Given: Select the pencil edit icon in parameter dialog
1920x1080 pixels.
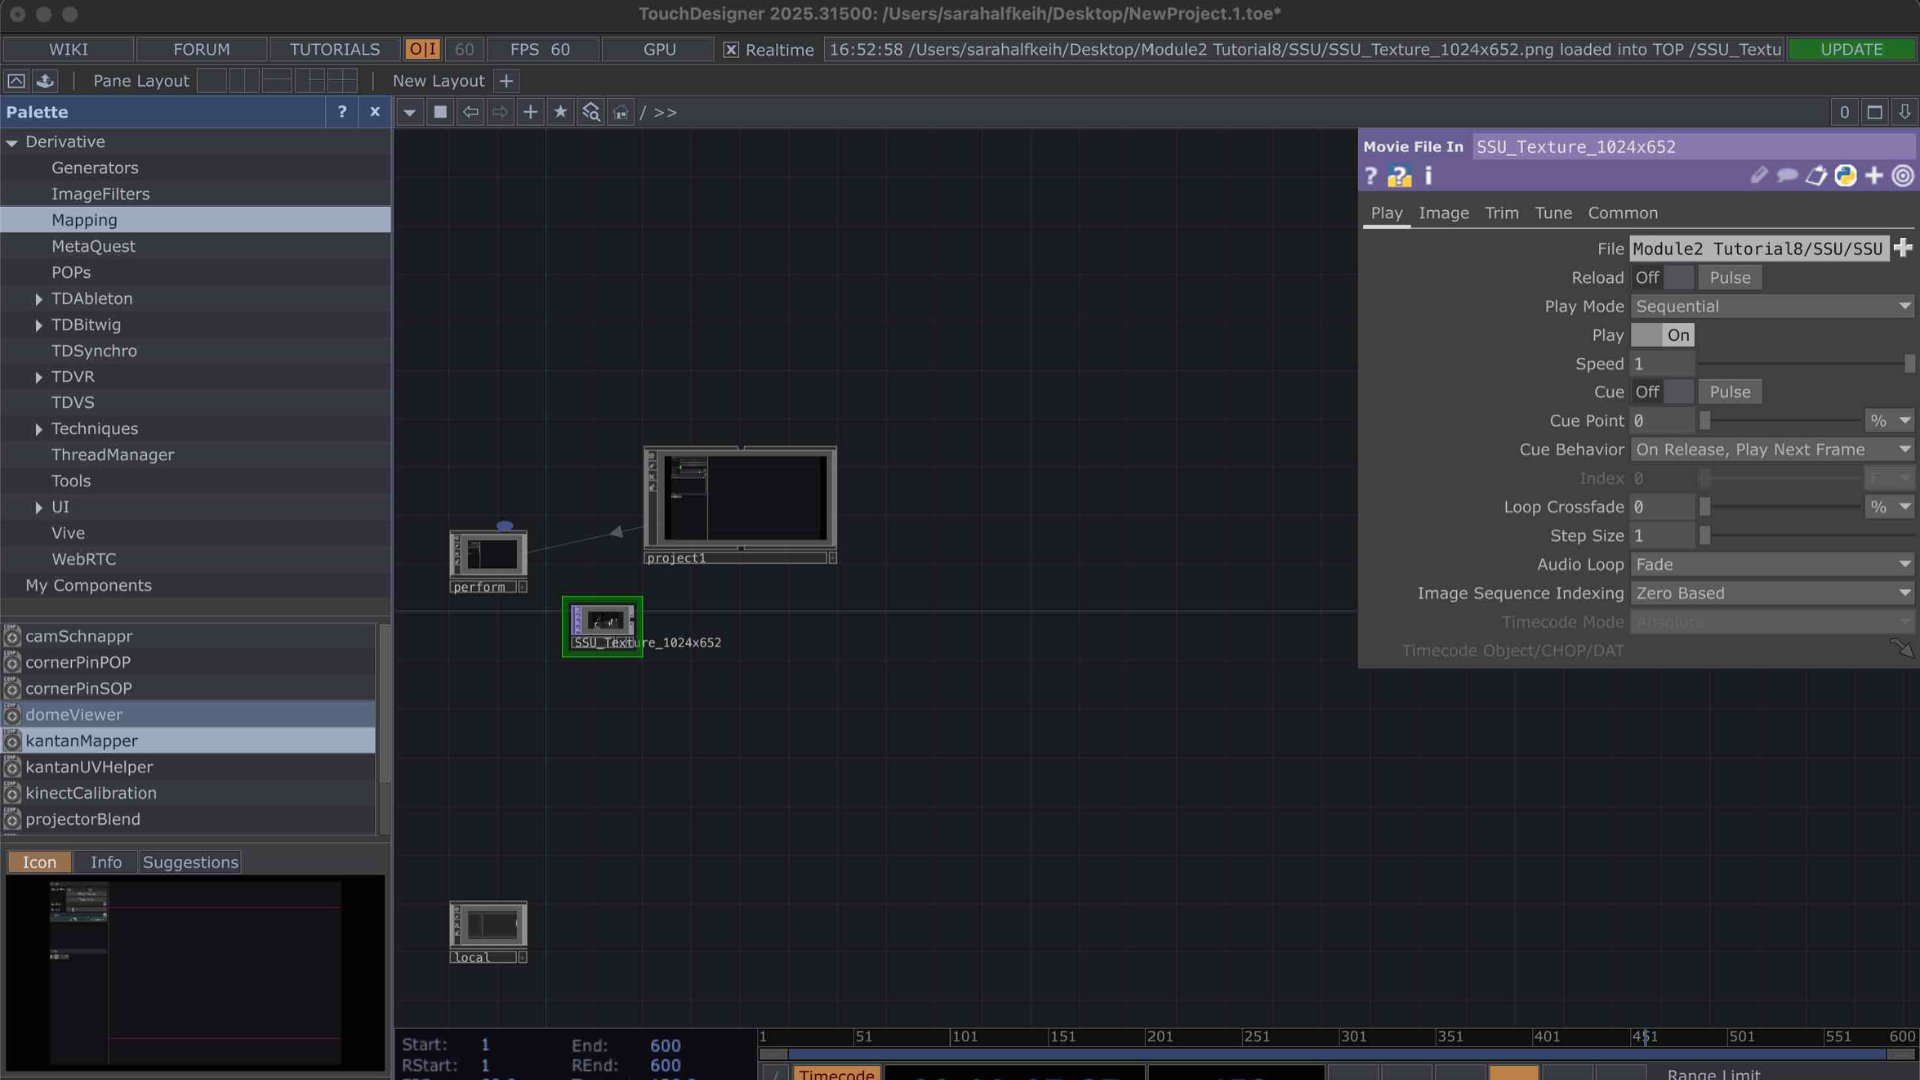Looking at the screenshot, I should [1759, 175].
